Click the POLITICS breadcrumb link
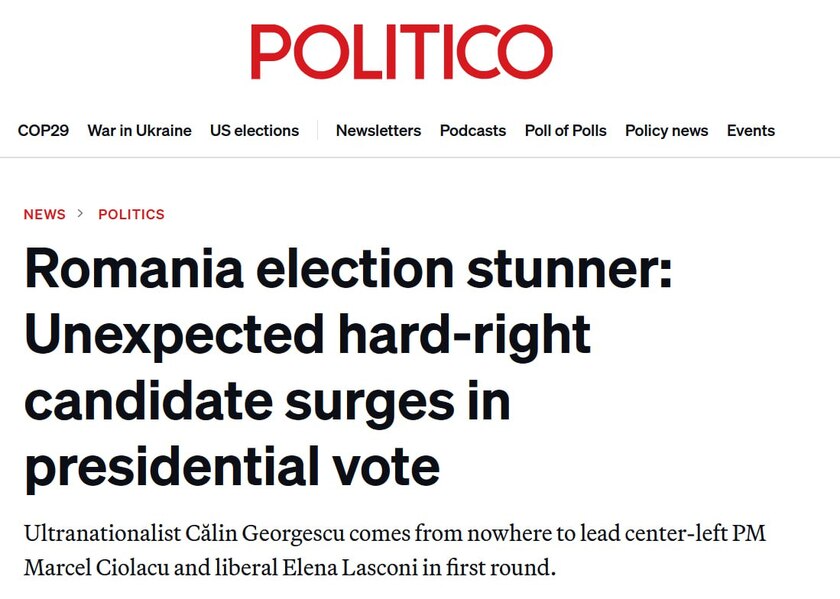This screenshot has width=840, height=599. point(131,214)
